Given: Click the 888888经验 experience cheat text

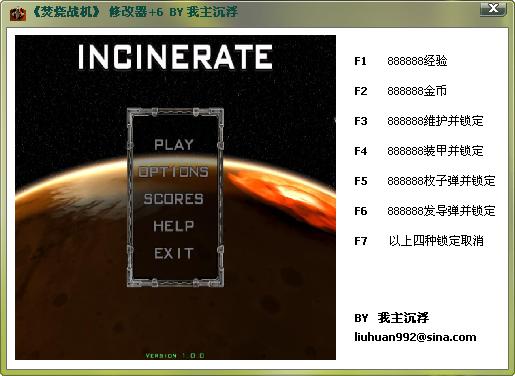Looking at the screenshot, I should tap(417, 61).
